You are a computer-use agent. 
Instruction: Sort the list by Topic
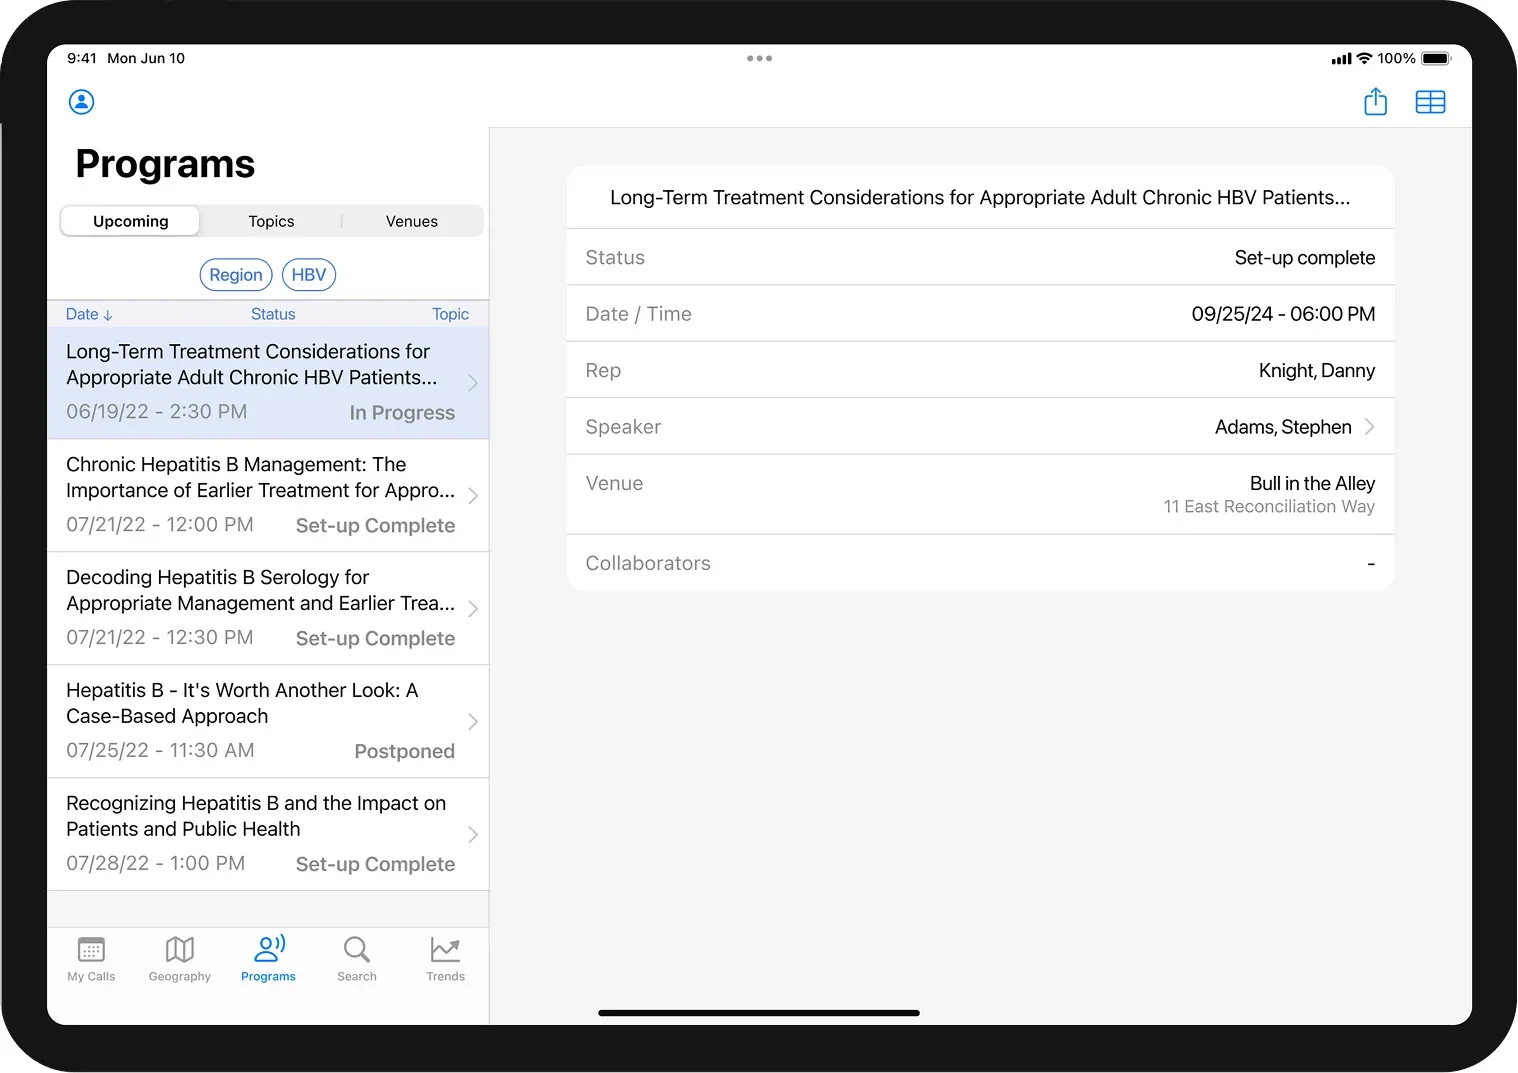pyautogui.click(x=450, y=314)
